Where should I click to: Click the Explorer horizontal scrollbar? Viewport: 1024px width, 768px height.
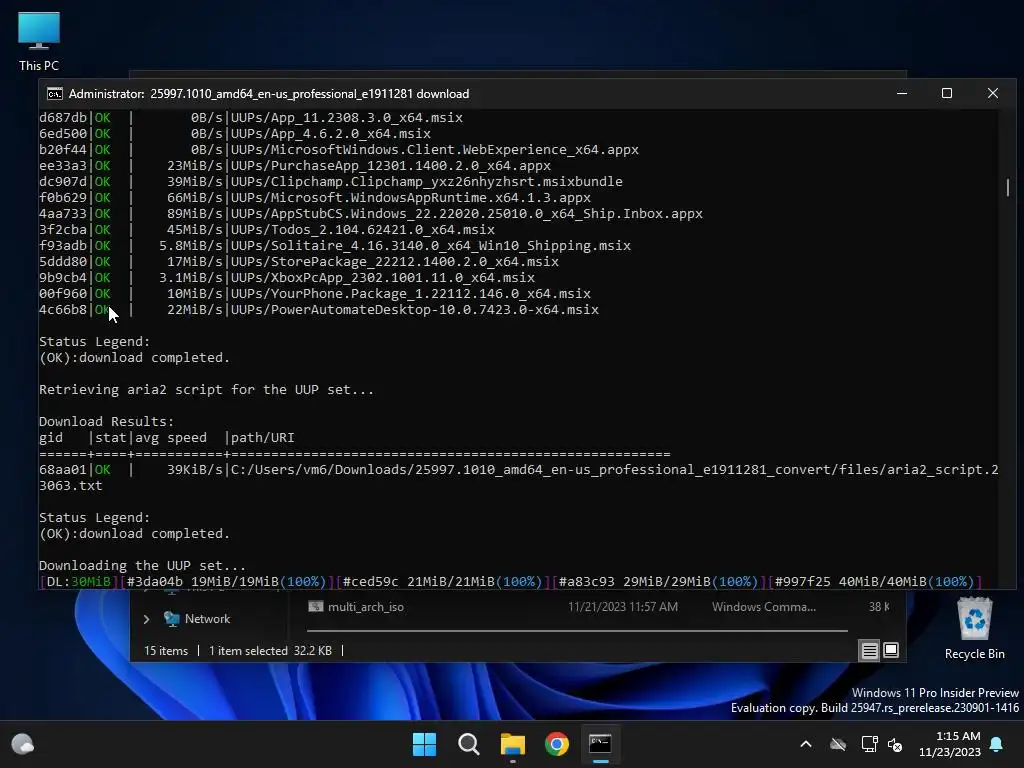577,631
